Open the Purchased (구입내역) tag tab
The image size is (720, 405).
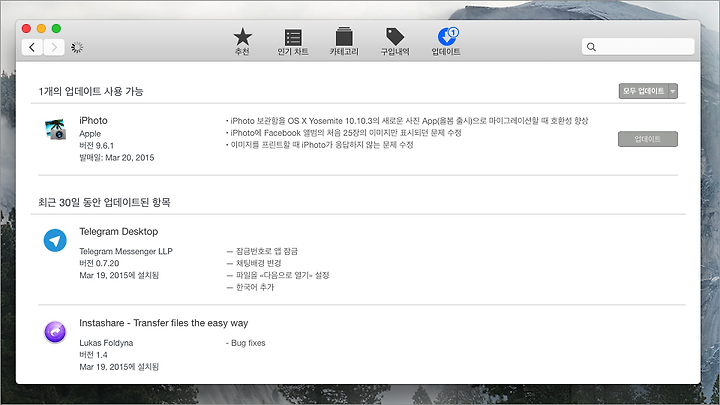pos(395,41)
